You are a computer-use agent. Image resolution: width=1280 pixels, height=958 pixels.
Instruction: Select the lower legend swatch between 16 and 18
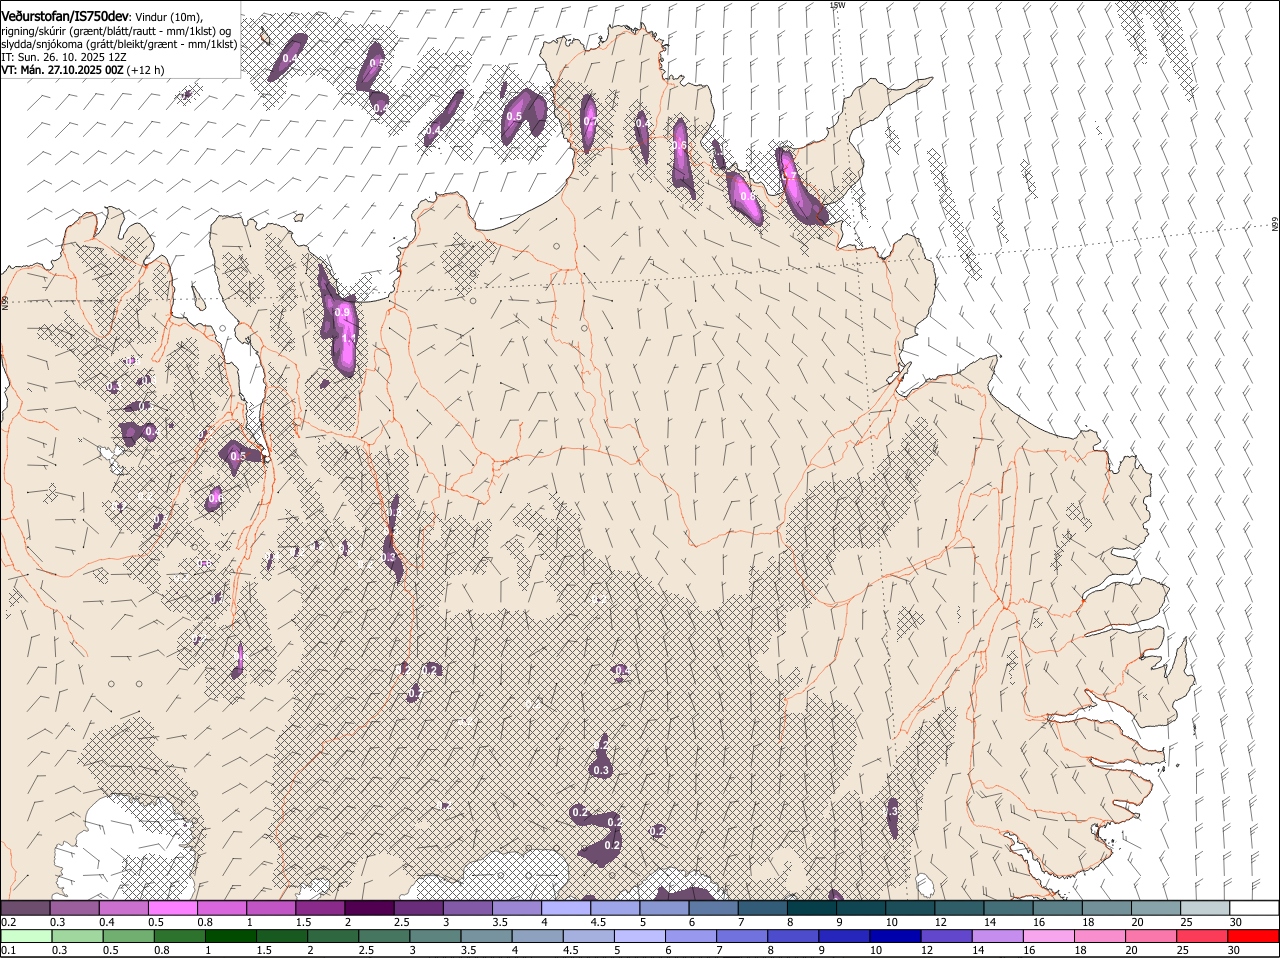(x=1050, y=936)
